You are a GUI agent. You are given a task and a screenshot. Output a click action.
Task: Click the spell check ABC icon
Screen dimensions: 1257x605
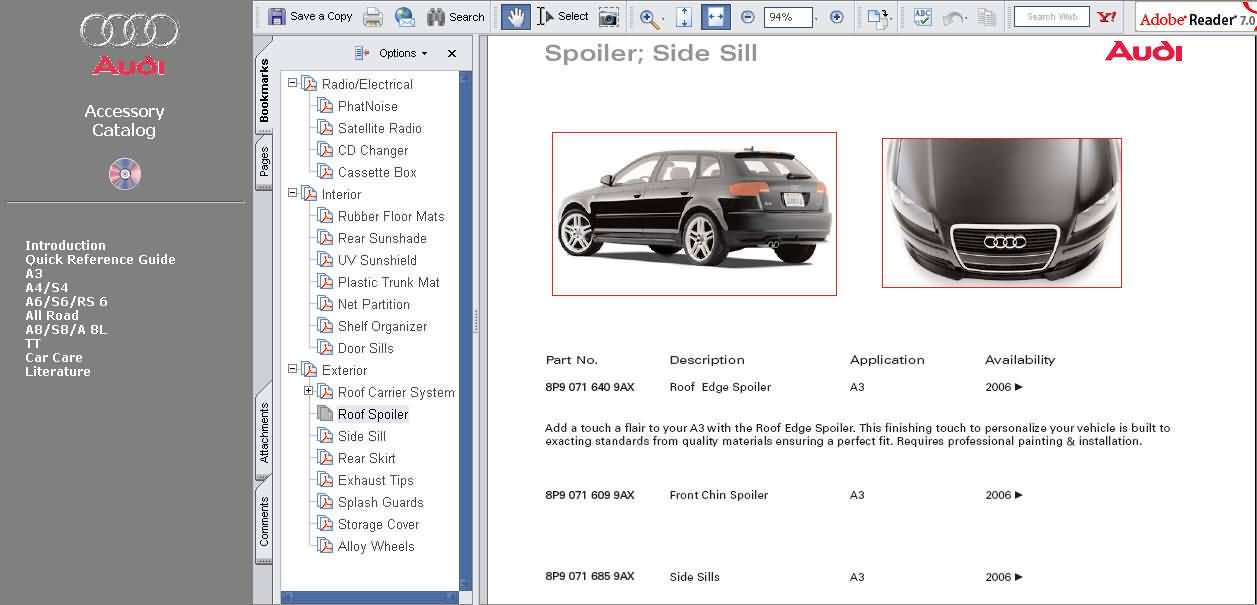click(923, 17)
